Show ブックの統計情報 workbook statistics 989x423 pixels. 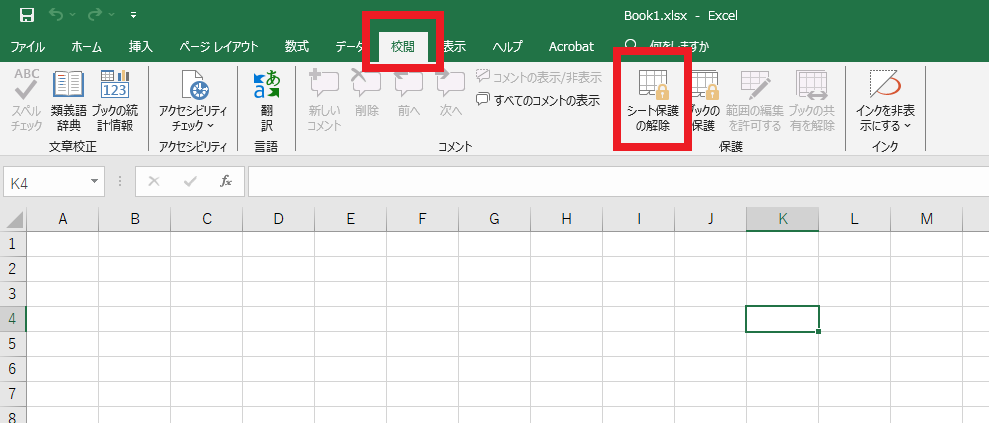(115, 100)
